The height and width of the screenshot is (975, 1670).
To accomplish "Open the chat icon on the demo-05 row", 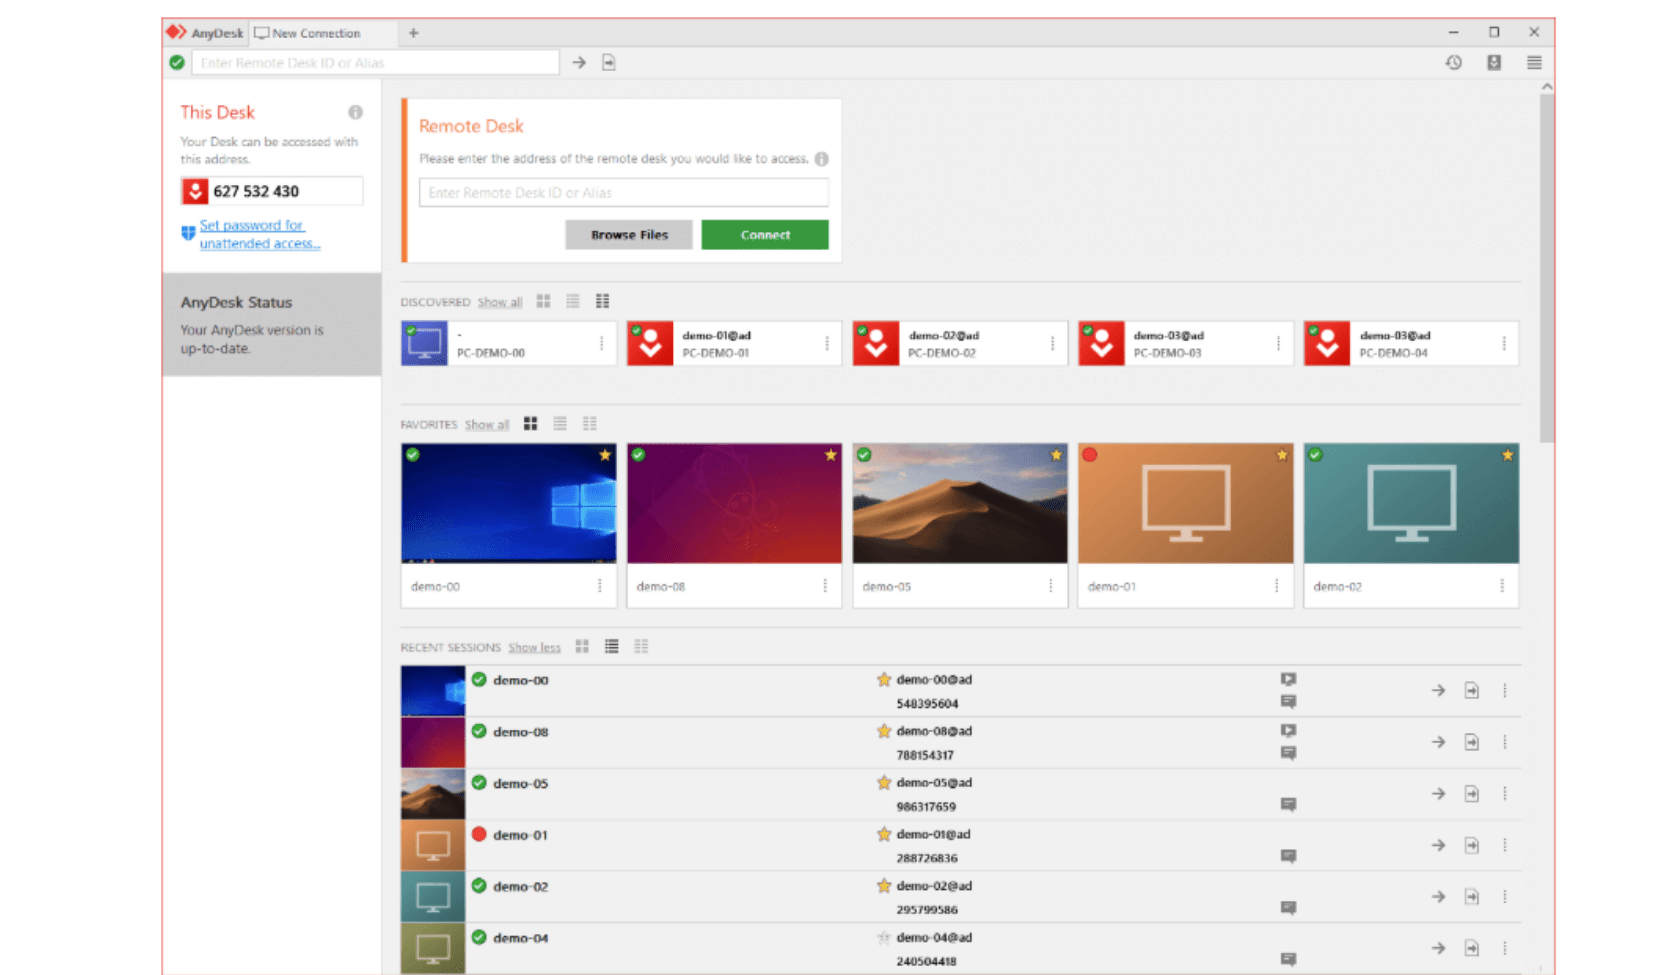I will pyautogui.click(x=1288, y=805).
